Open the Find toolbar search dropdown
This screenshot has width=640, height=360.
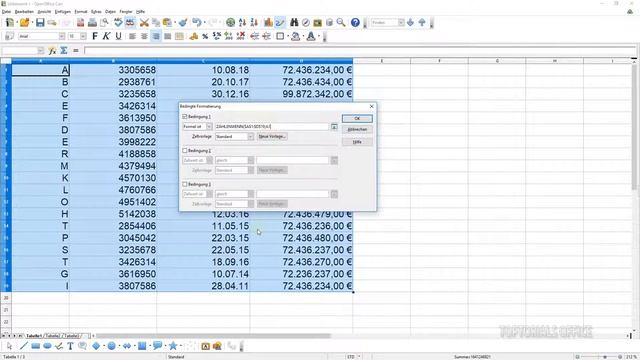point(401,22)
